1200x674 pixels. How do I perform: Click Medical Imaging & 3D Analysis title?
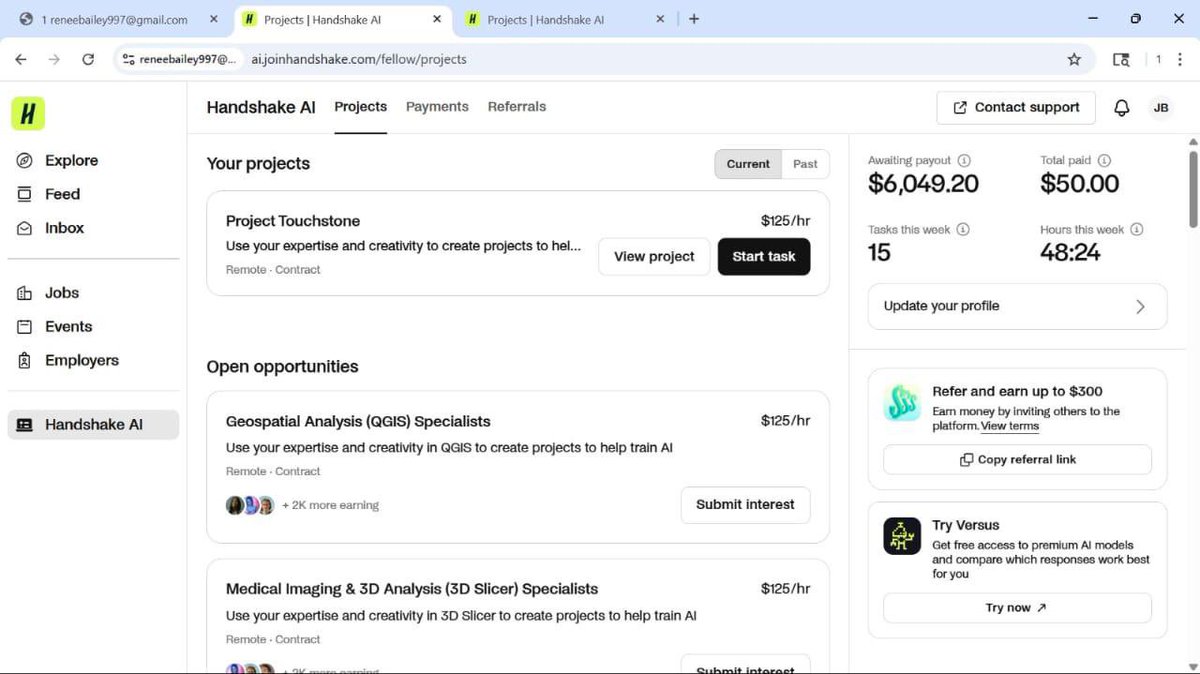click(x=412, y=590)
